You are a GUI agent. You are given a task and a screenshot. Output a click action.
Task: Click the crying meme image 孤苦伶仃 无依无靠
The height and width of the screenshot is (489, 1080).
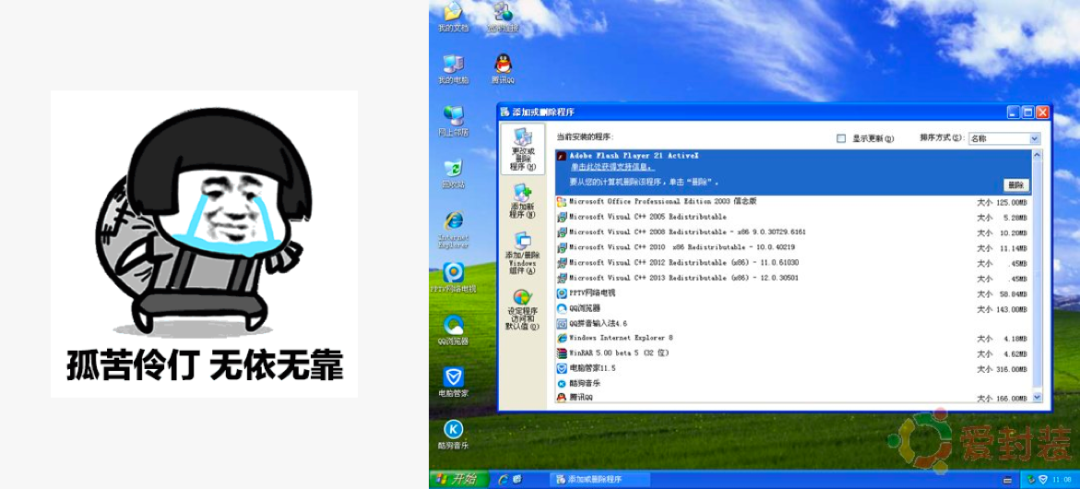tap(204, 244)
